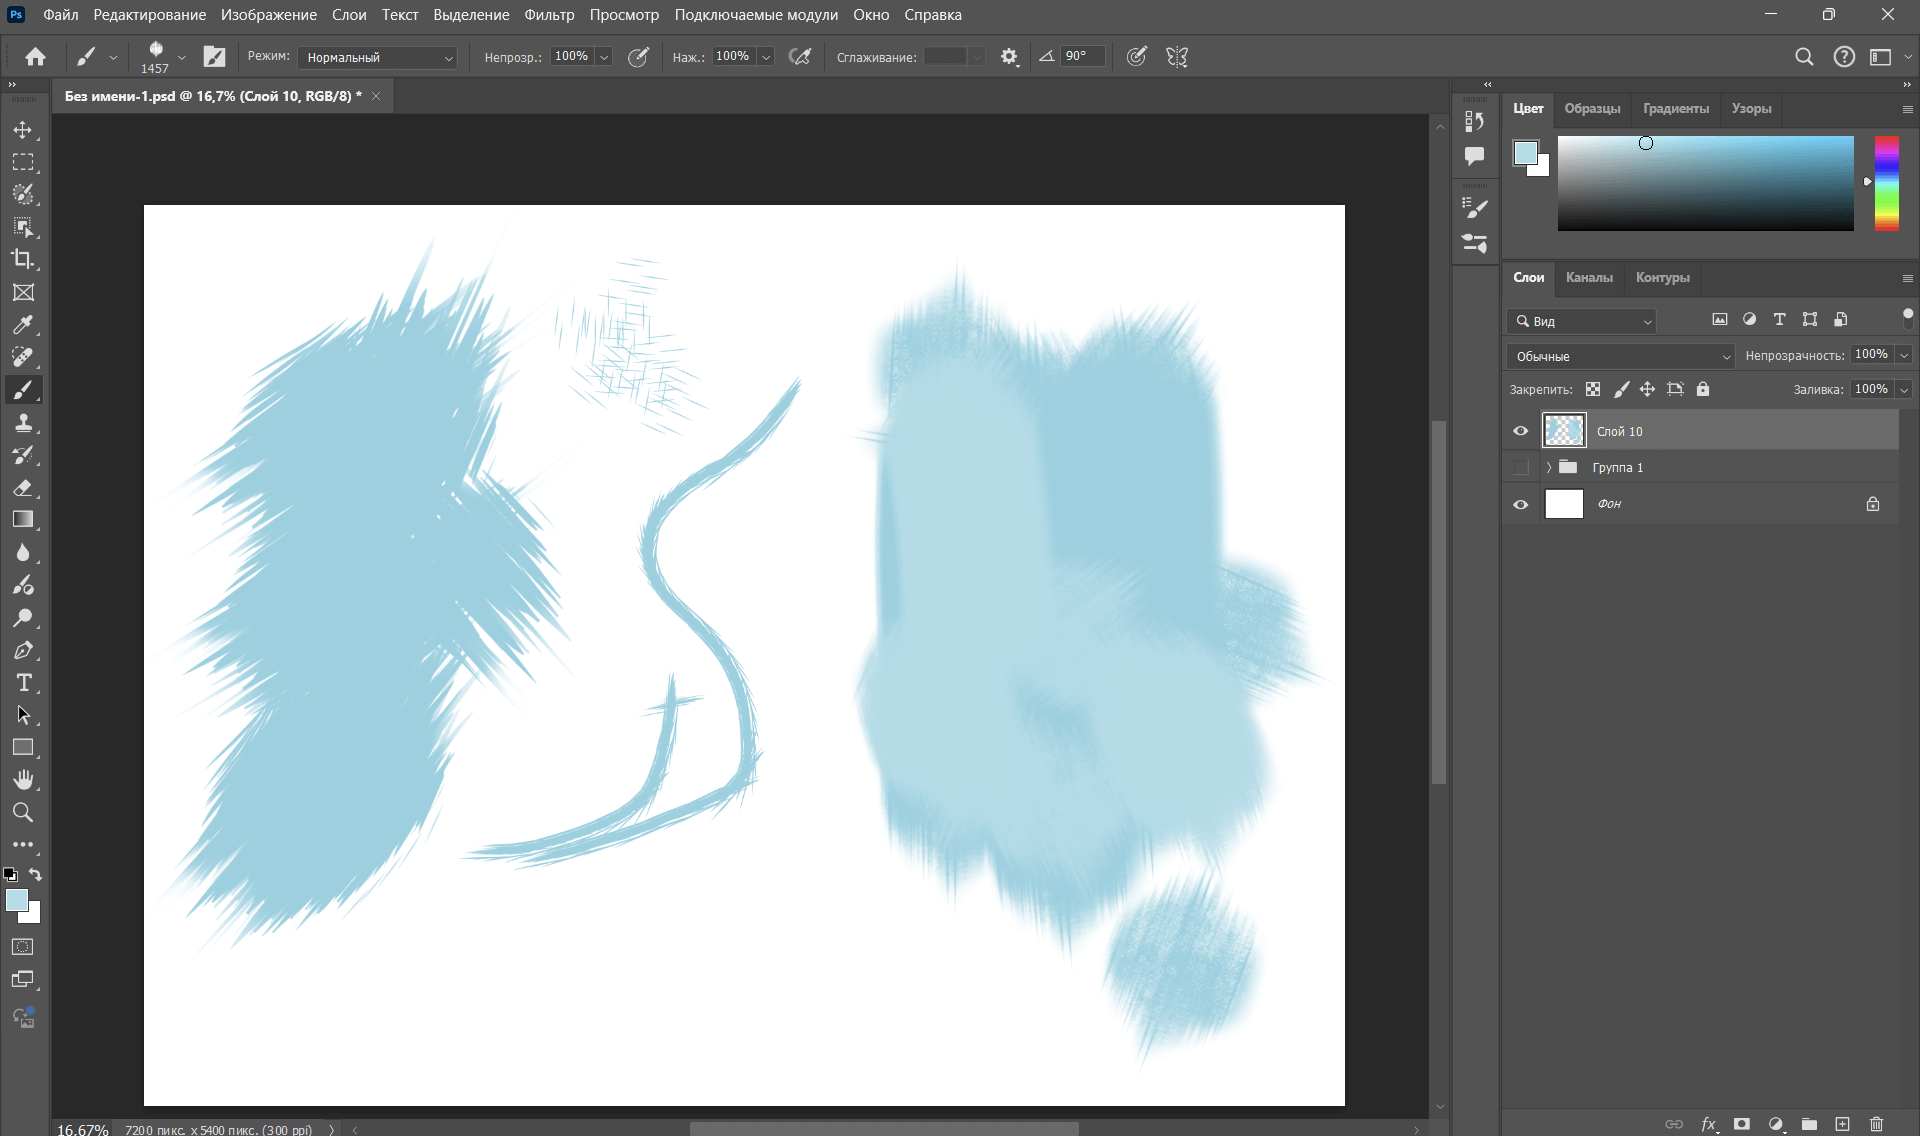Select the Object Selection tool

click(23, 227)
